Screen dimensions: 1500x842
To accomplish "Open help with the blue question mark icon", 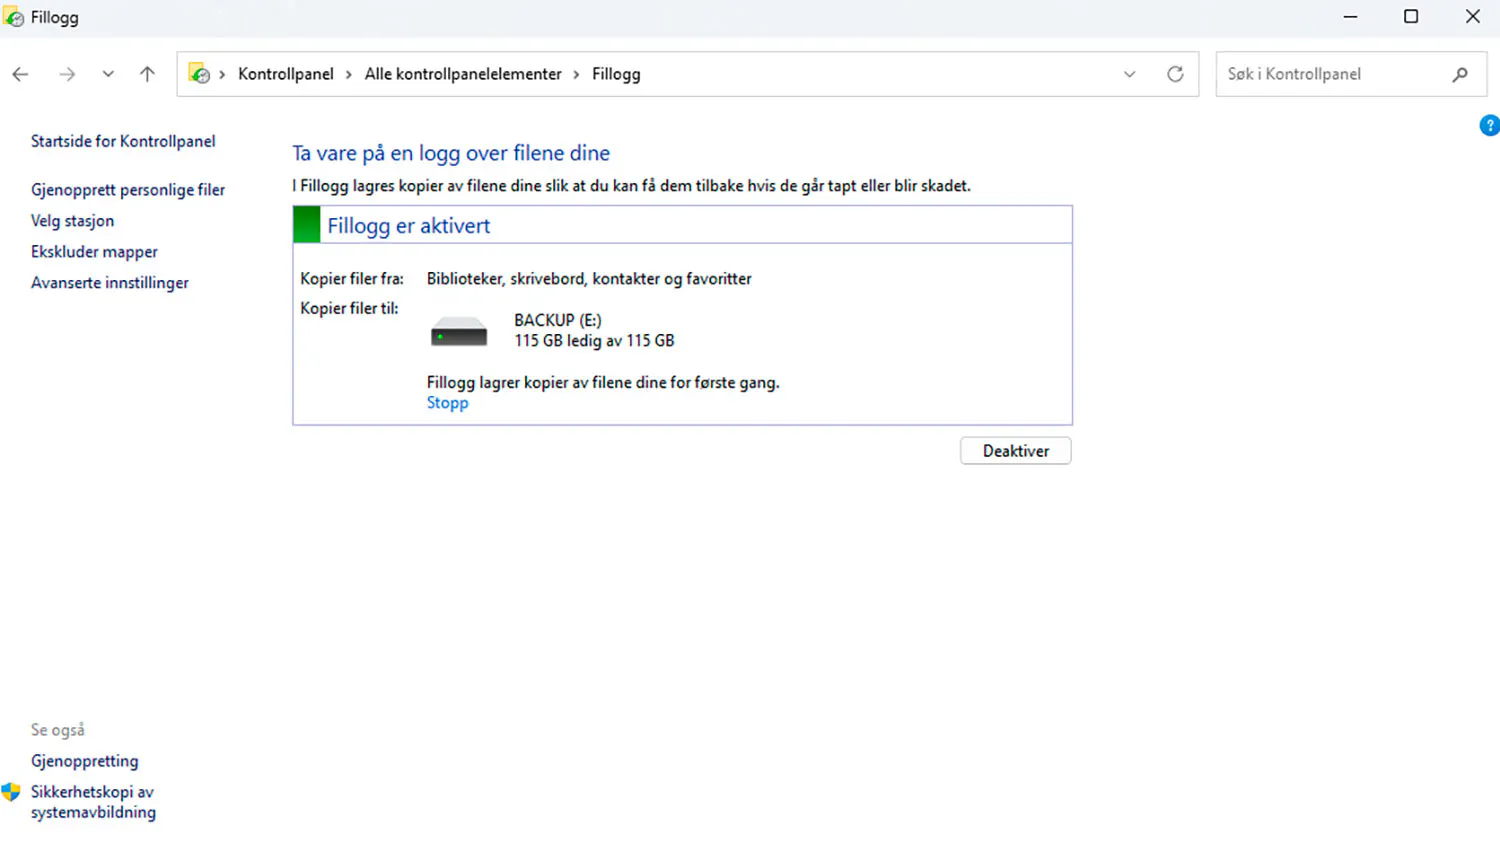I will point(1489,125).
